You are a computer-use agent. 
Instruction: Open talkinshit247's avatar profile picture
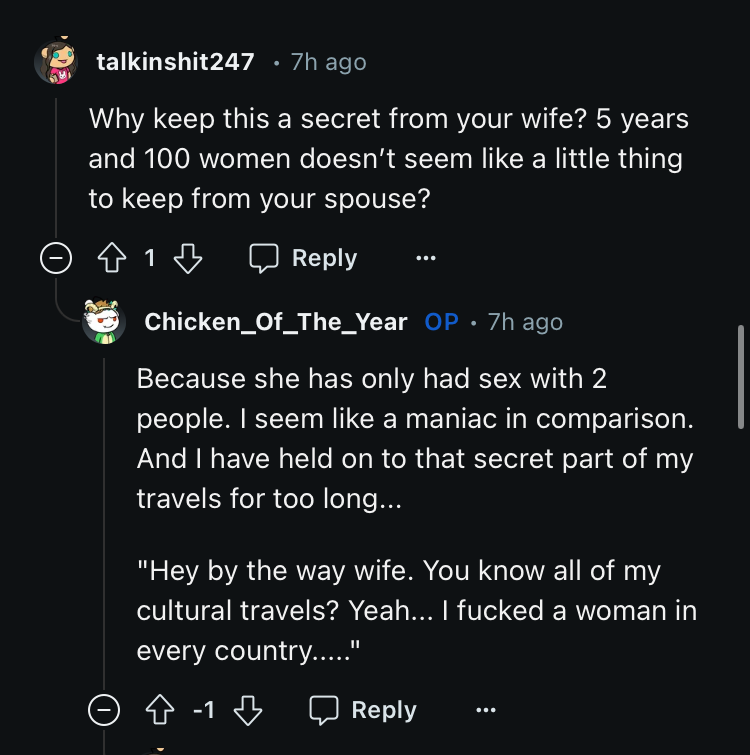click(56, 63)
